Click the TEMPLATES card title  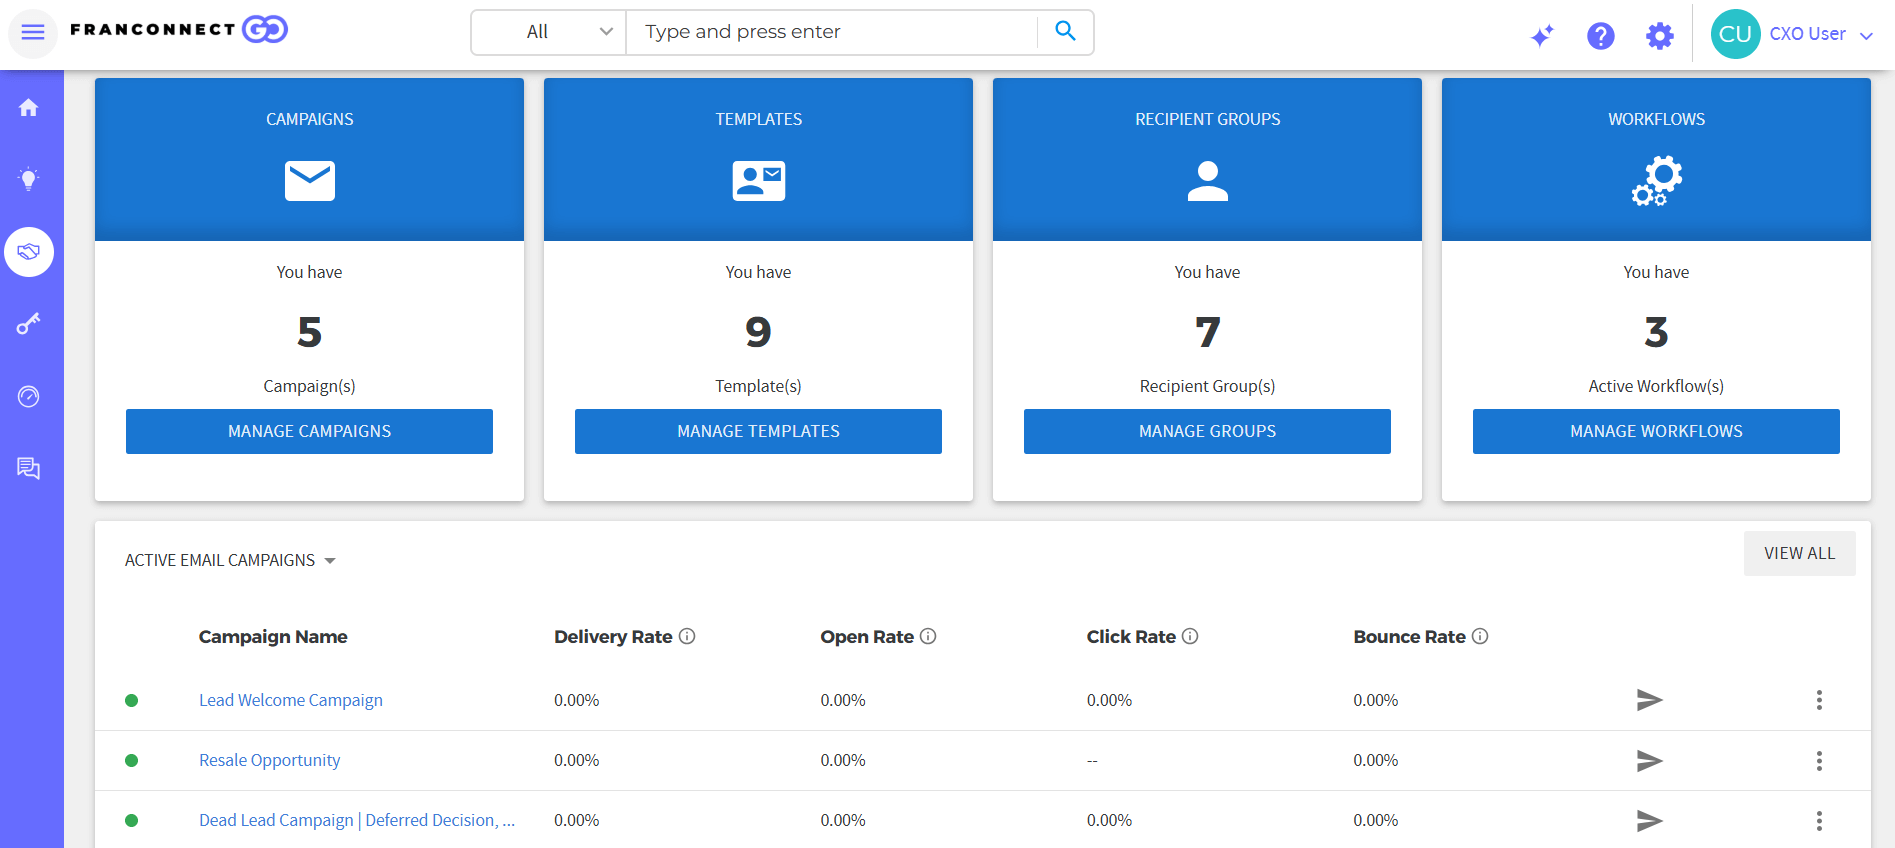point(758,119)
